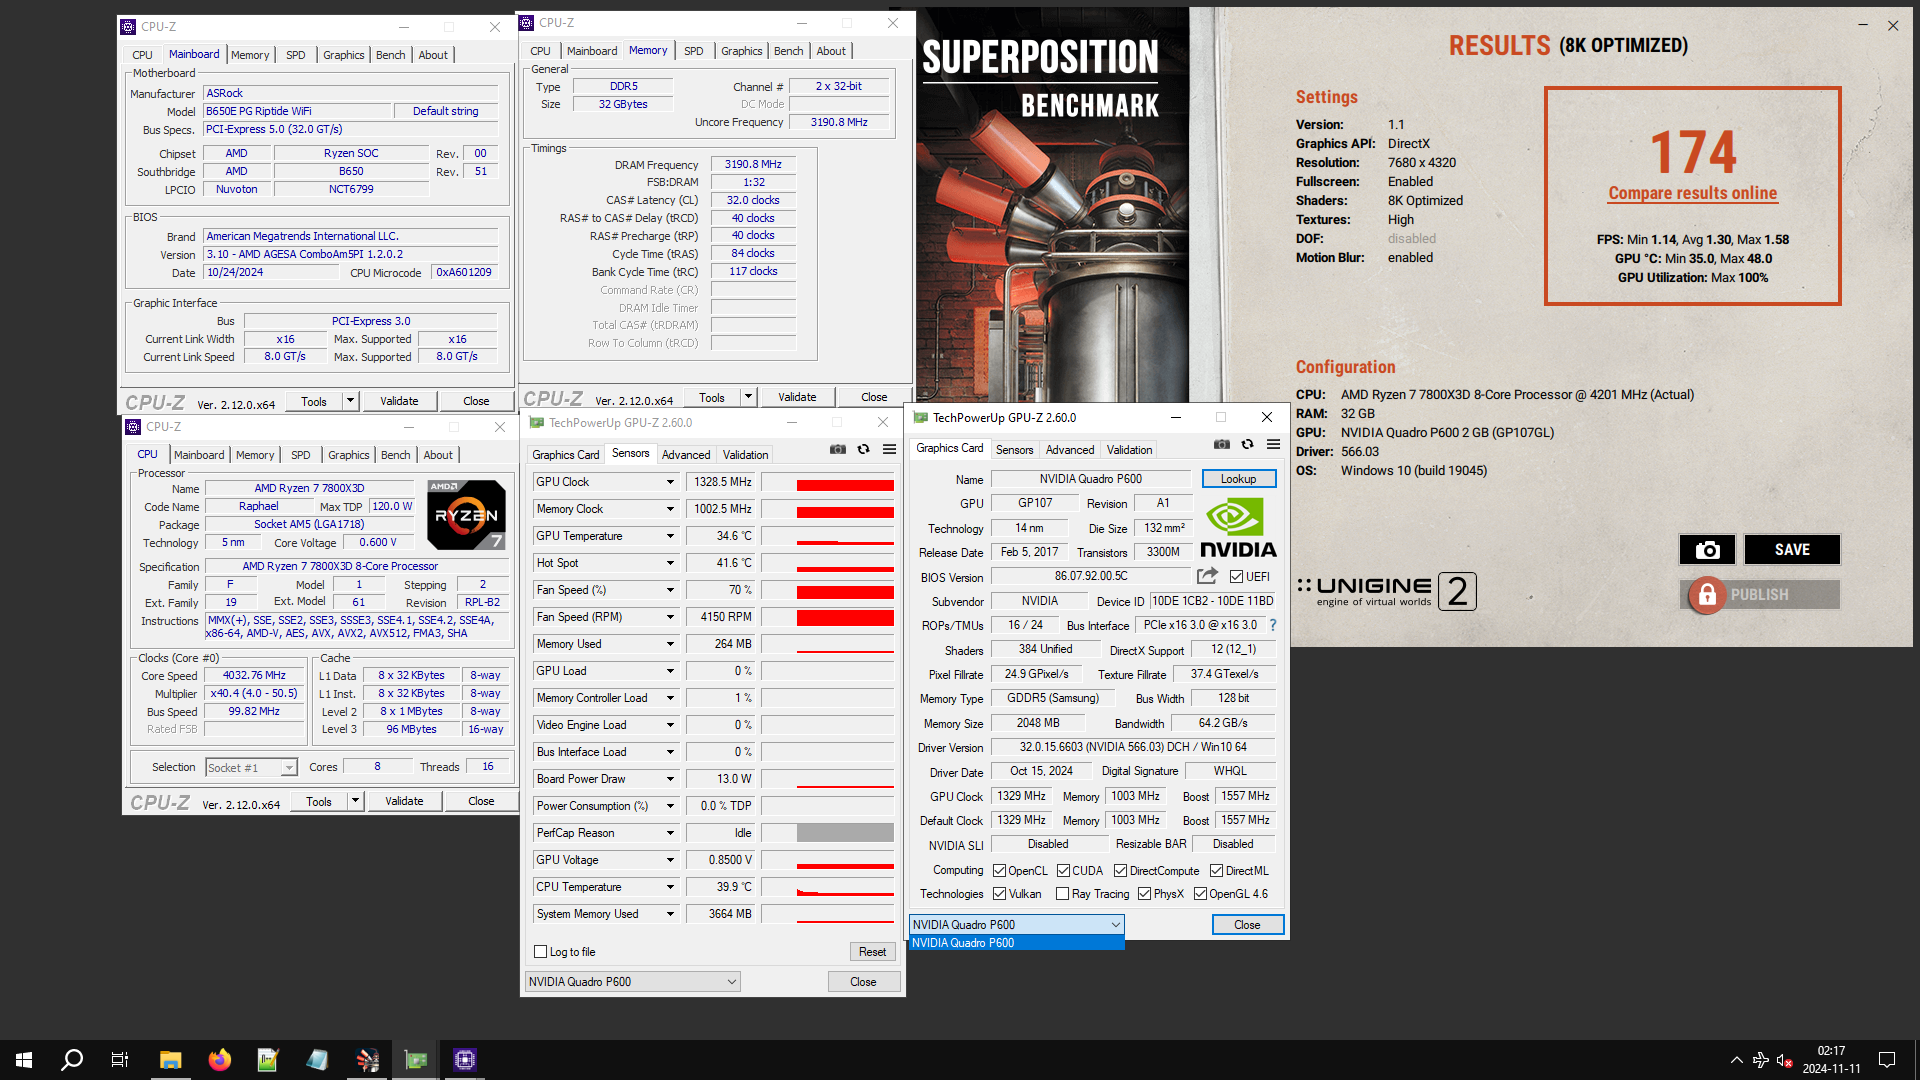The image size is (1920, 1080).
Task: Open Advanced tab in GPU-Z Sensors window
Action: pyautogui.click(x=686, y=455)
